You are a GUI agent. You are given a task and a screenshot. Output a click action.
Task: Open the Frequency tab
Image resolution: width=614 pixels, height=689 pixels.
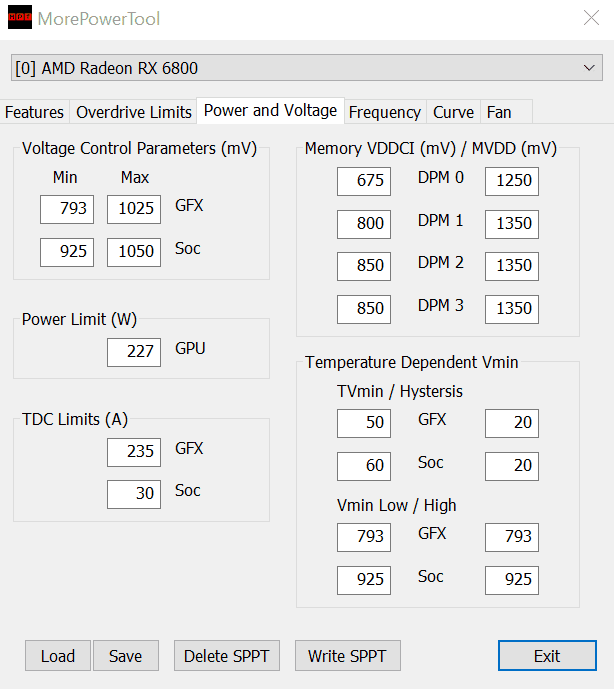point(385,112)
